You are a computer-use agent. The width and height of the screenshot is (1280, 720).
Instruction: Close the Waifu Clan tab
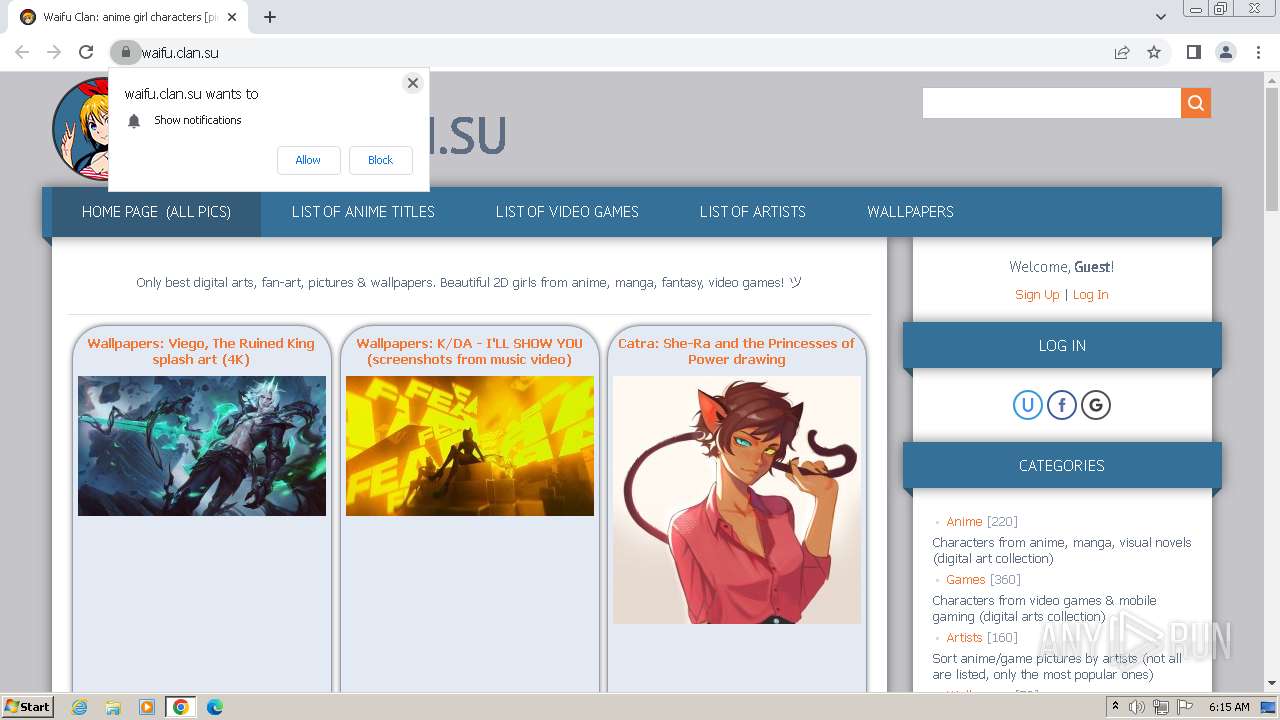232,17
